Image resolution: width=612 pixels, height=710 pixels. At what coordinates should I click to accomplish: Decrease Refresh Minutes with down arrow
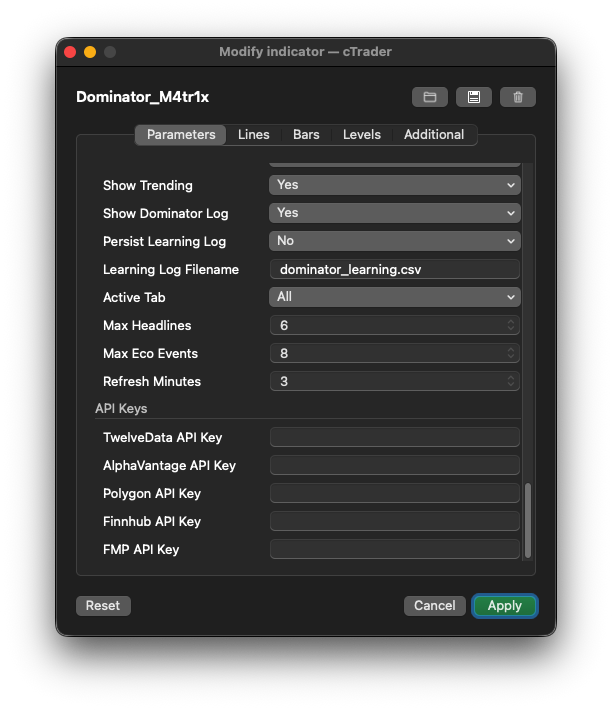511,385
